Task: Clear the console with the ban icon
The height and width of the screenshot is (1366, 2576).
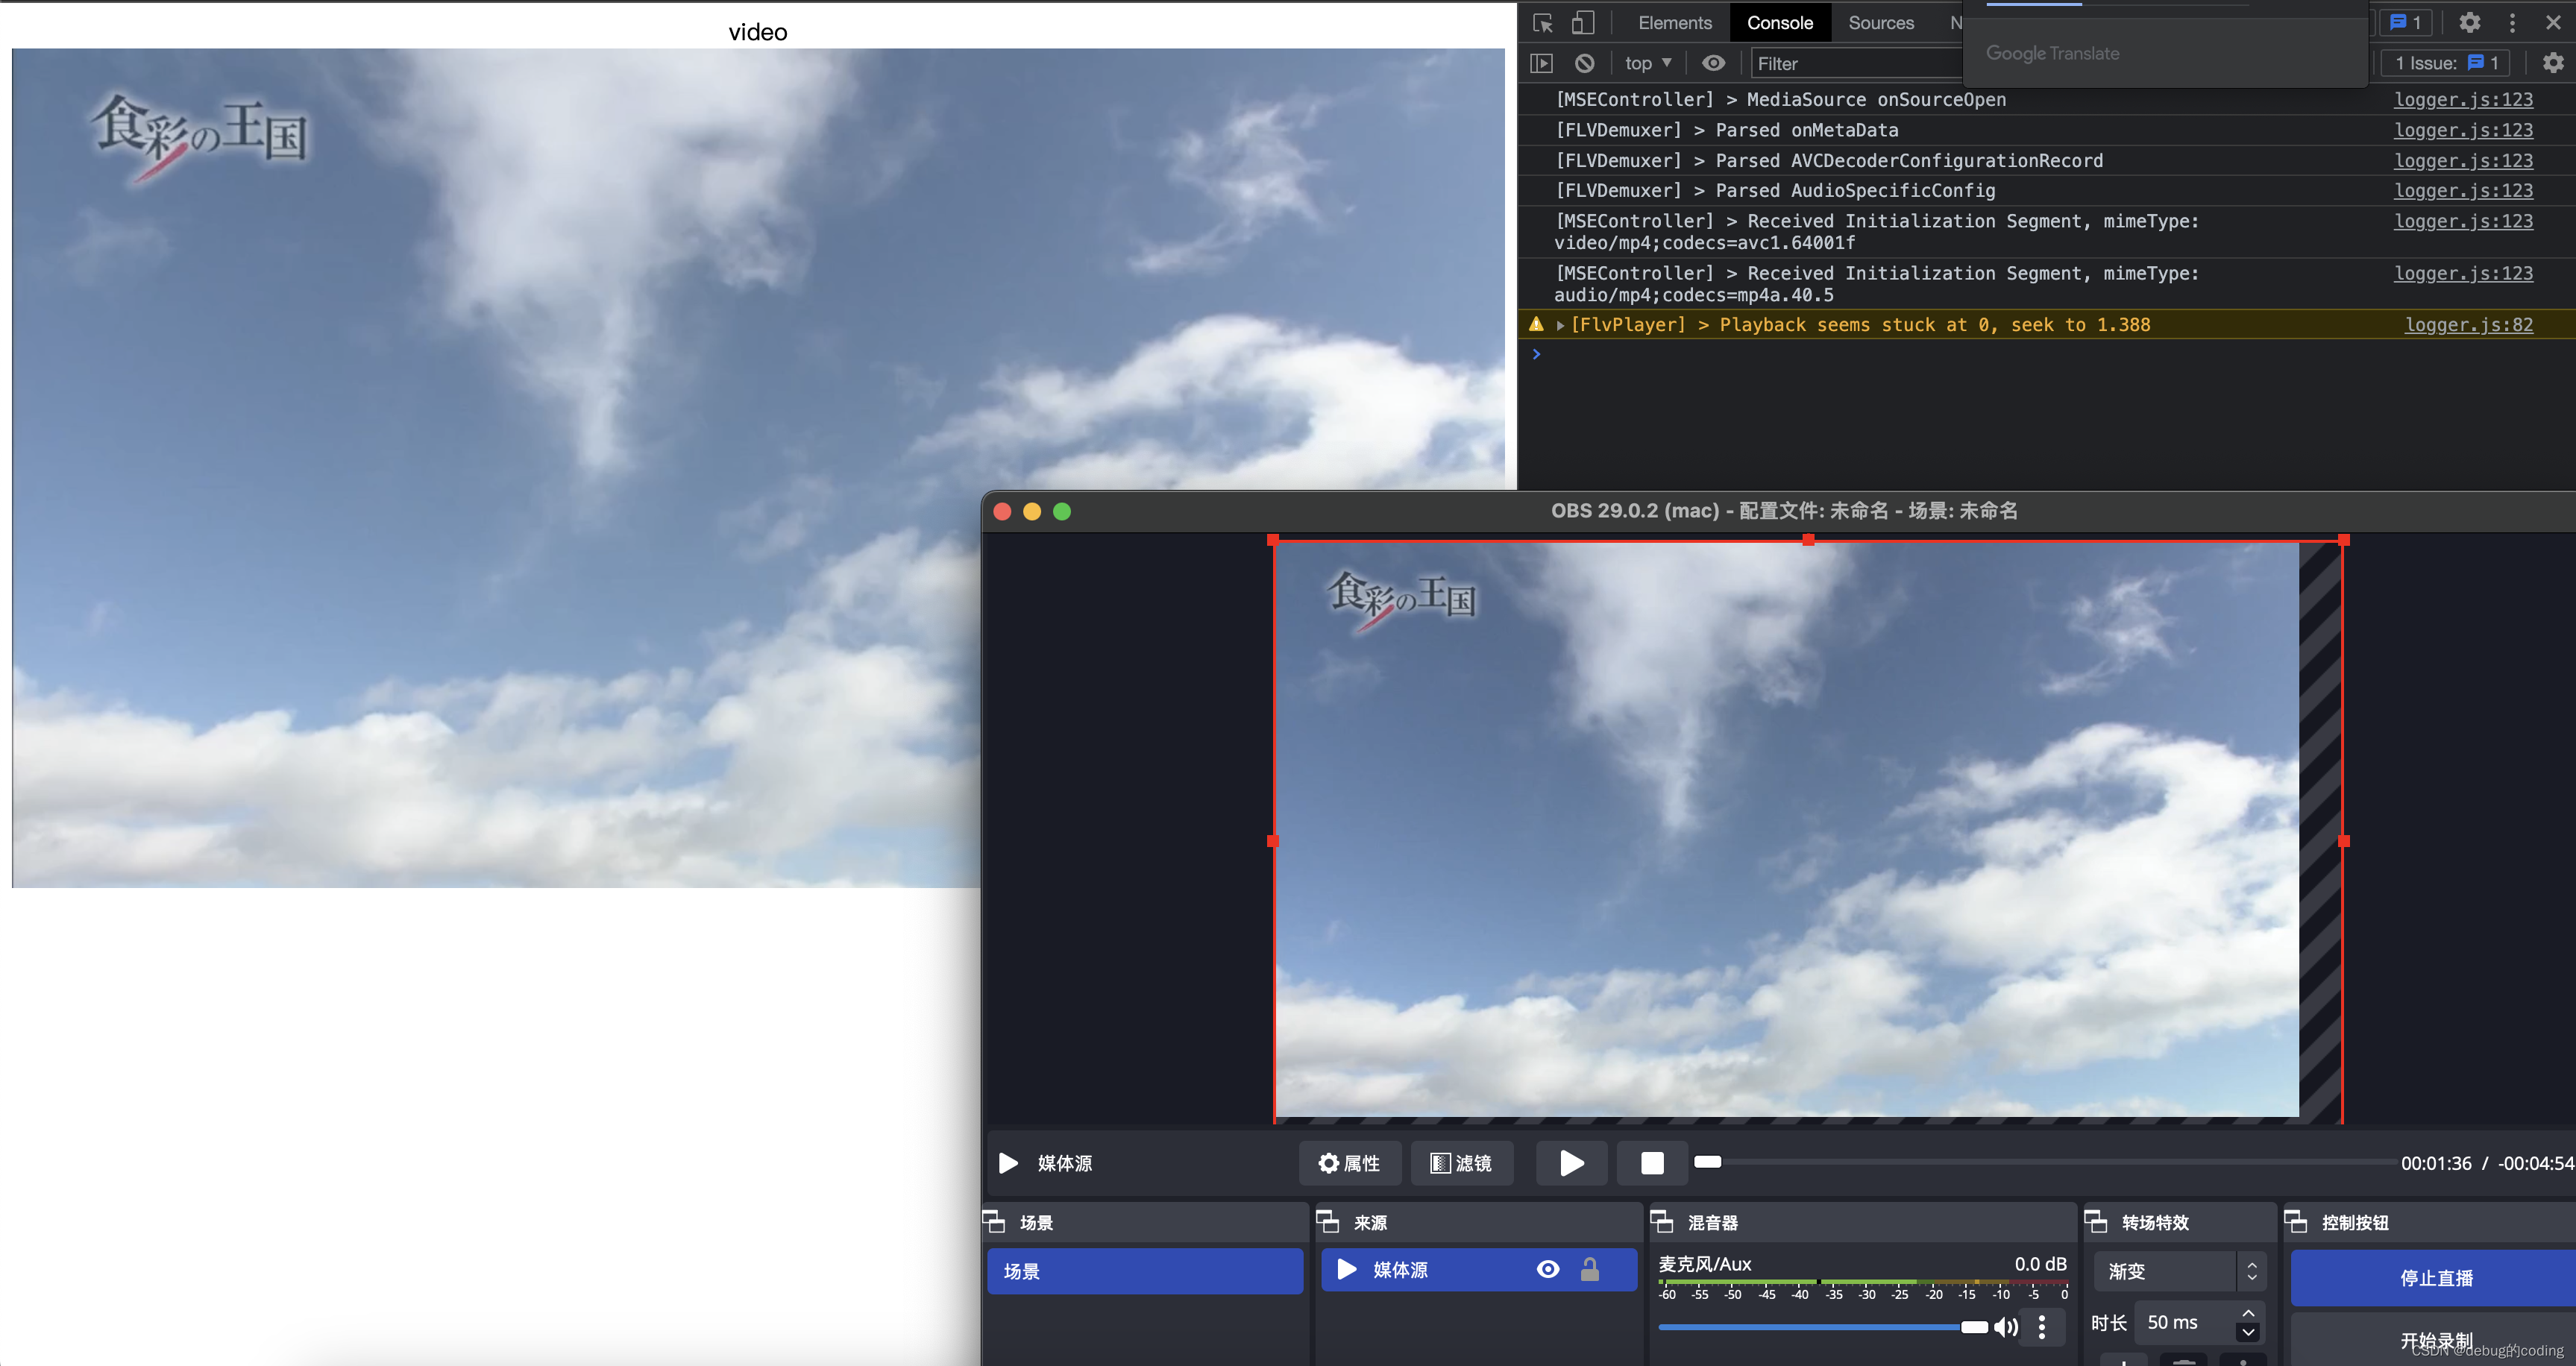Action: (x=1584, y=63)
